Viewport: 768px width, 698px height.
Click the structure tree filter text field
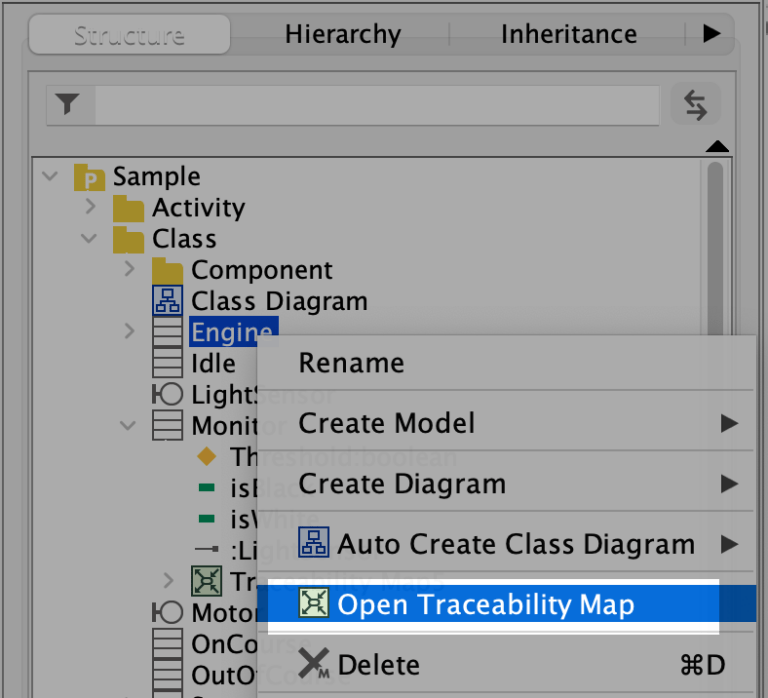[x=375, y=105]
